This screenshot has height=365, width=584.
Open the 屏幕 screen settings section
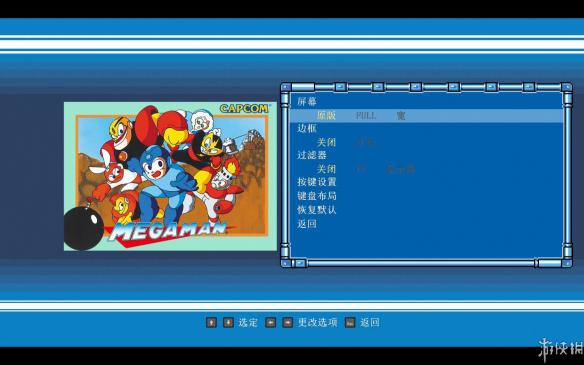[x=307, y=102]
